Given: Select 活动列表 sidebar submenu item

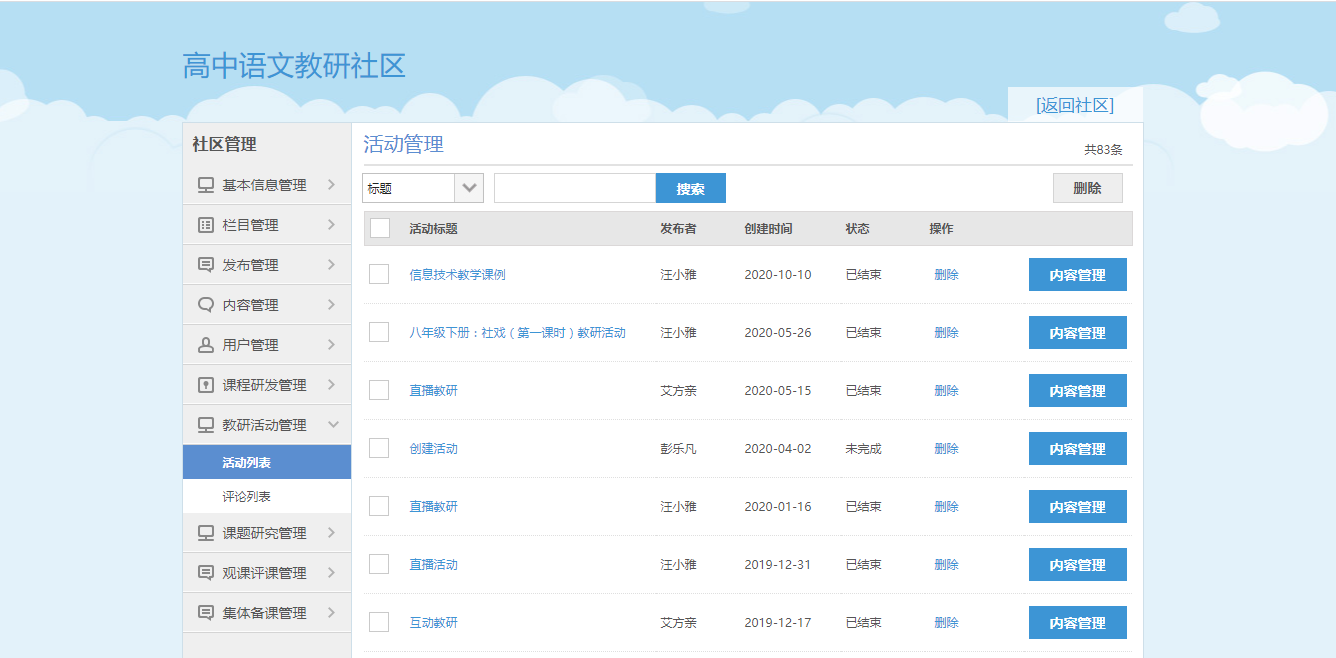Looking at the screenshot, I should coord(247,463).
